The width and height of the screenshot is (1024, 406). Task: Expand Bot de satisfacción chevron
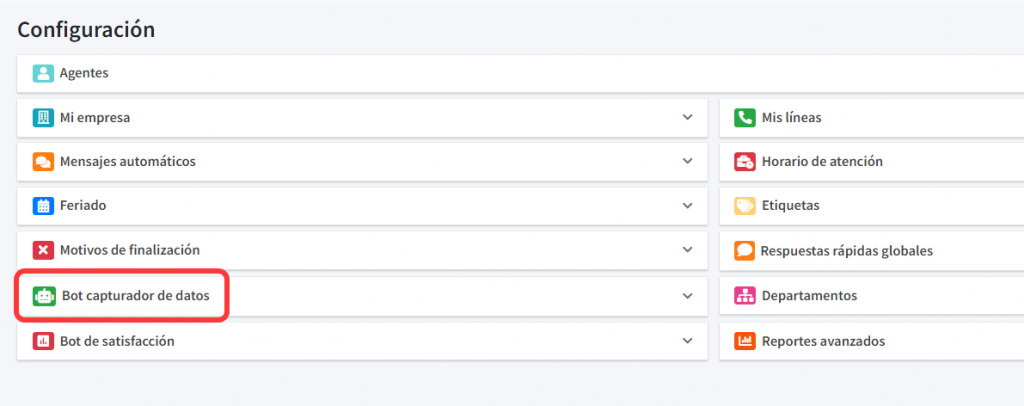click(x=687, y=341)
